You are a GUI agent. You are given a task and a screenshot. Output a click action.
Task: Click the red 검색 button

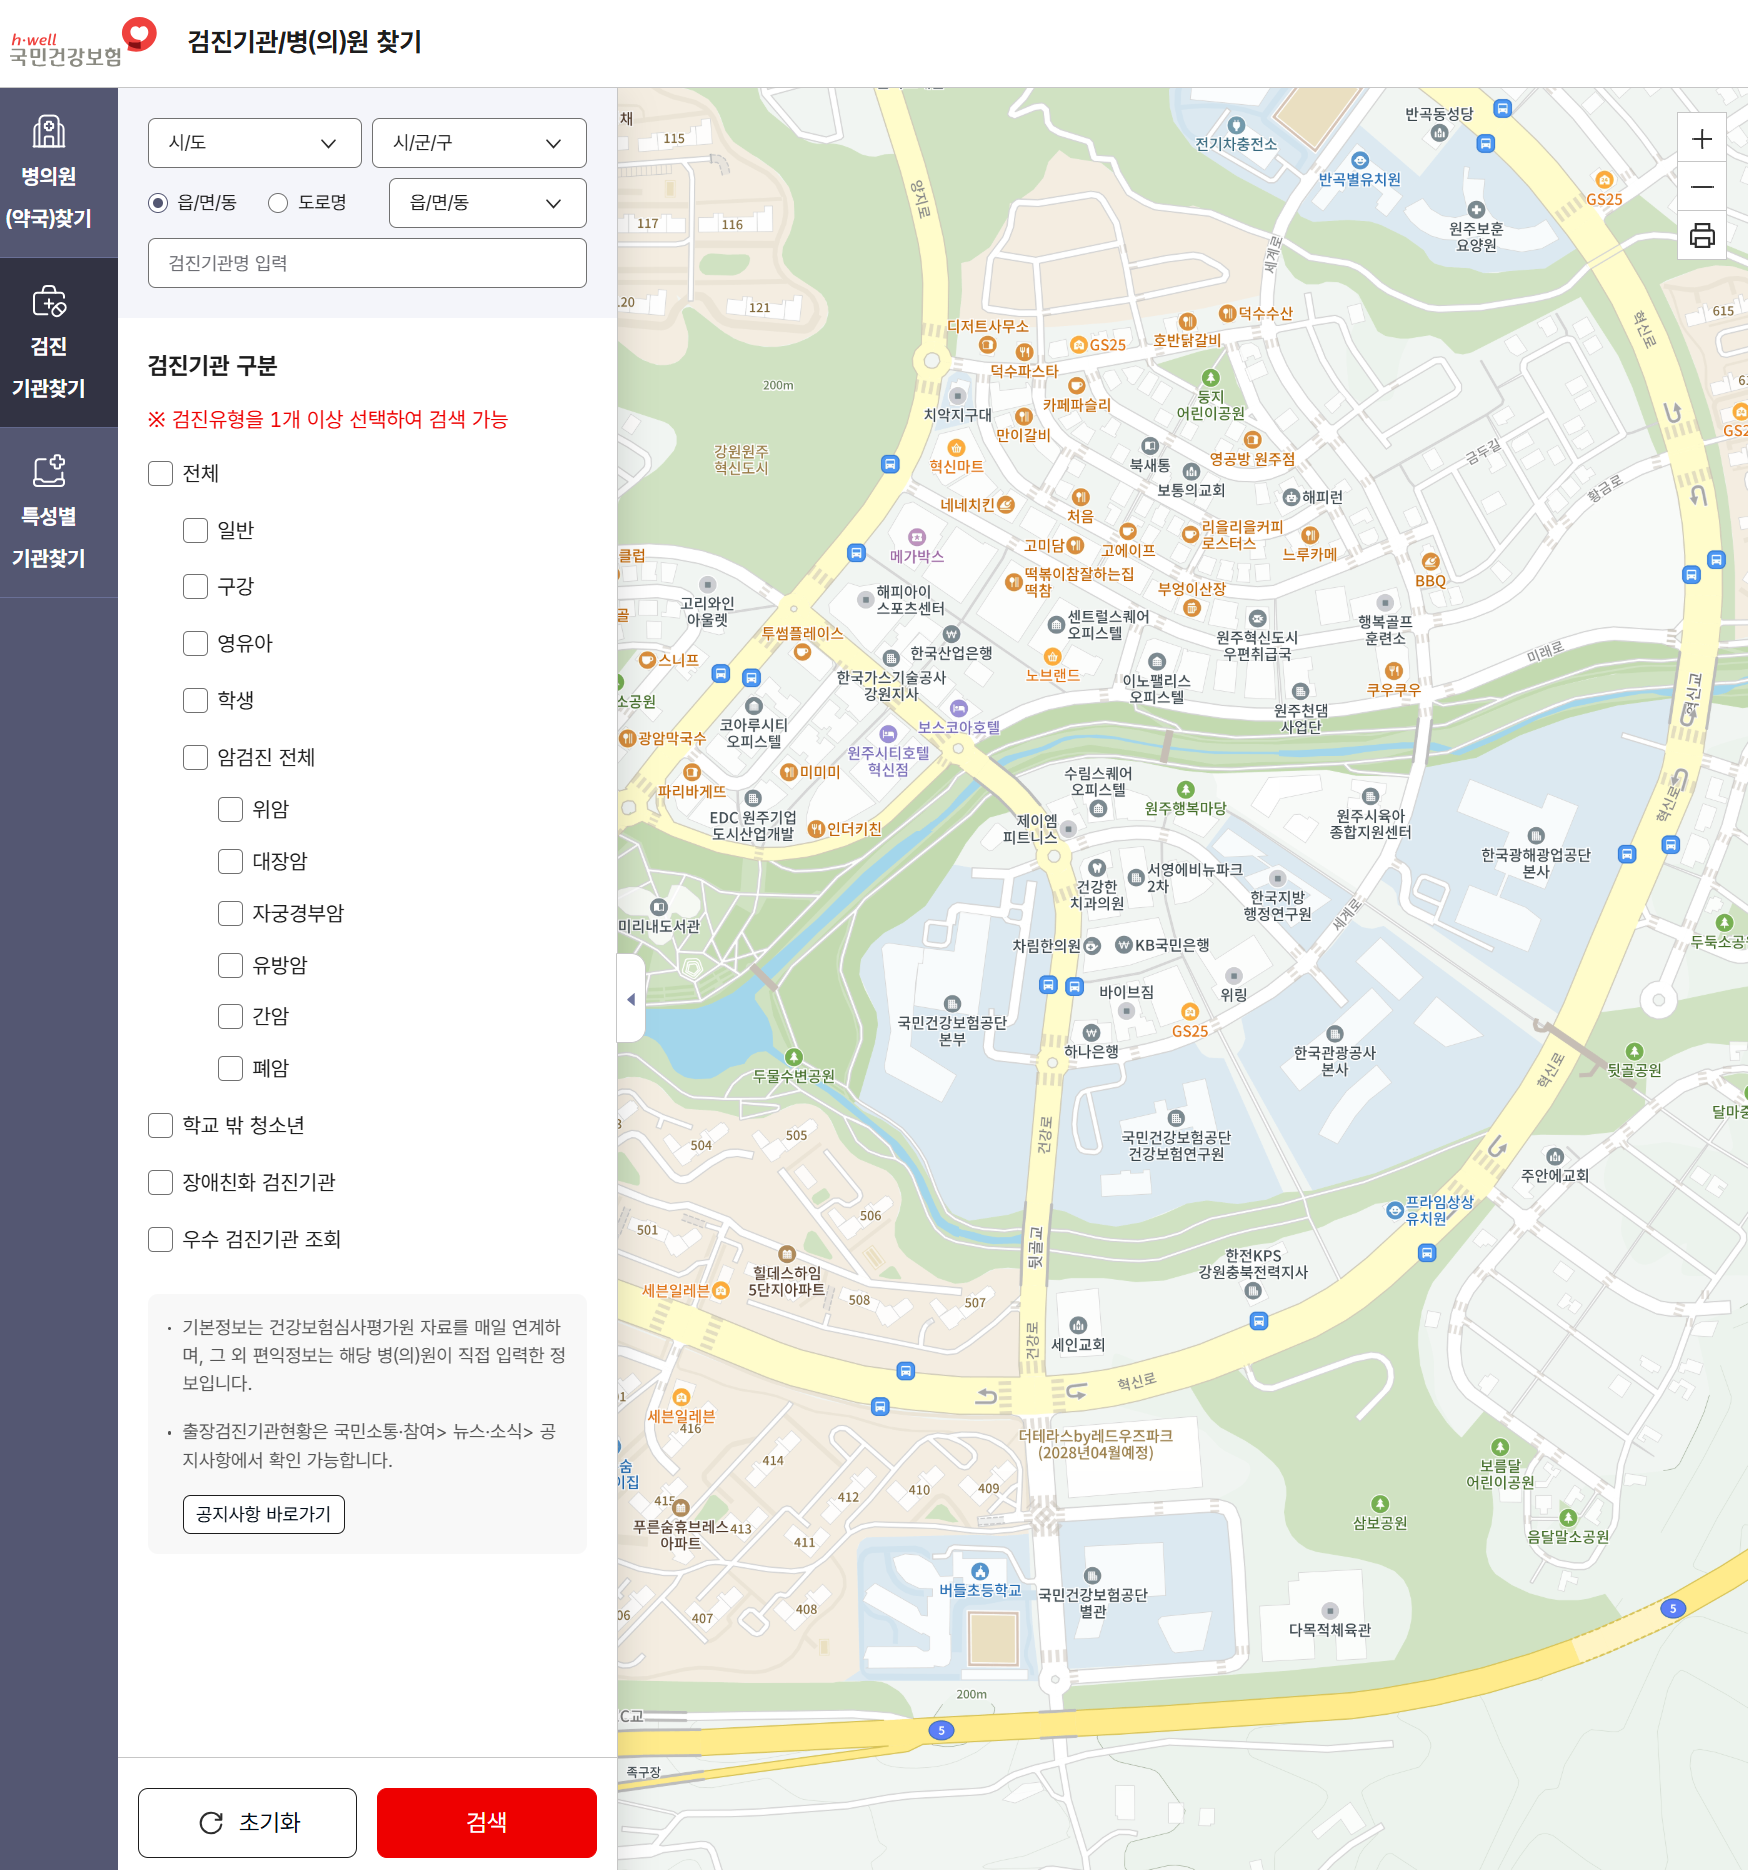(x=487, y=1822)
